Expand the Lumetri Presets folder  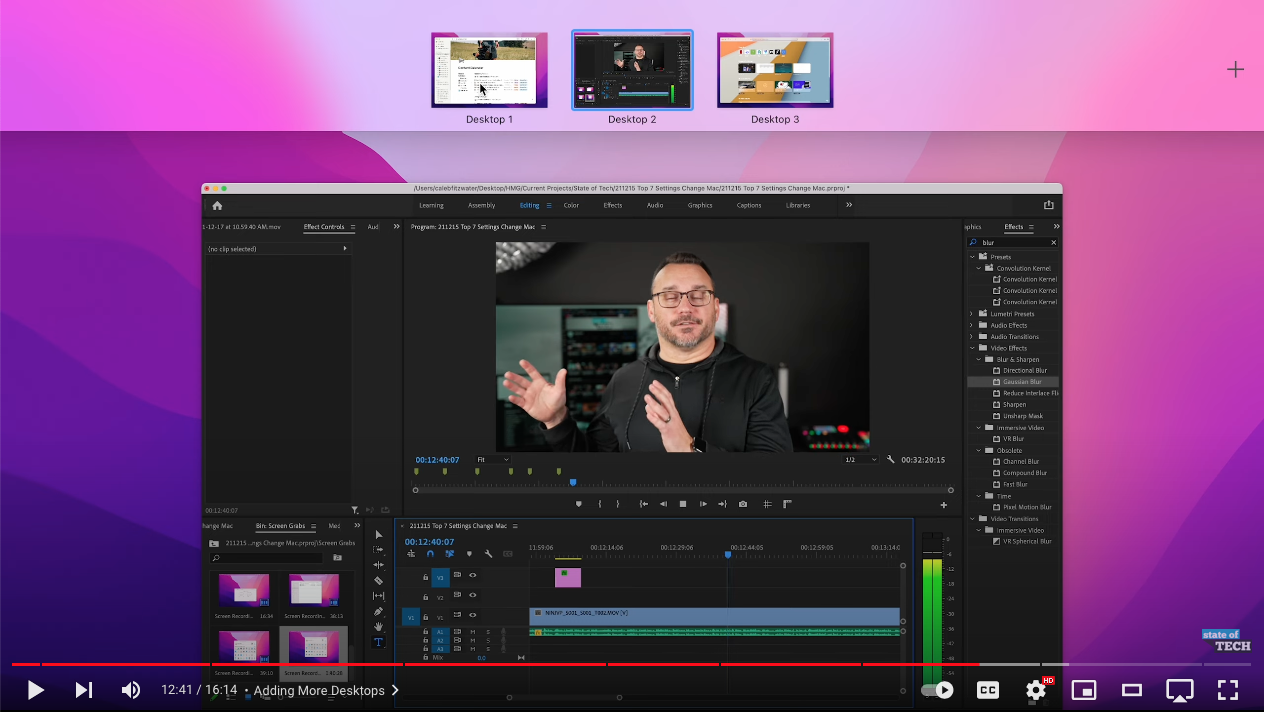pyautogui.click(x=972, y=314)
